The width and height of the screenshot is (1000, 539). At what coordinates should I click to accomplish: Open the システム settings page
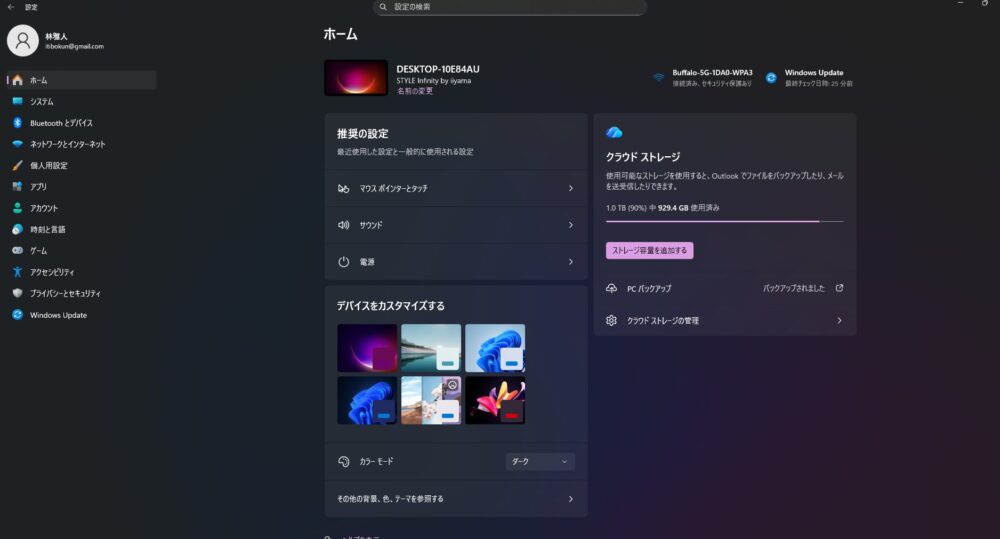[x=42, y=102]
